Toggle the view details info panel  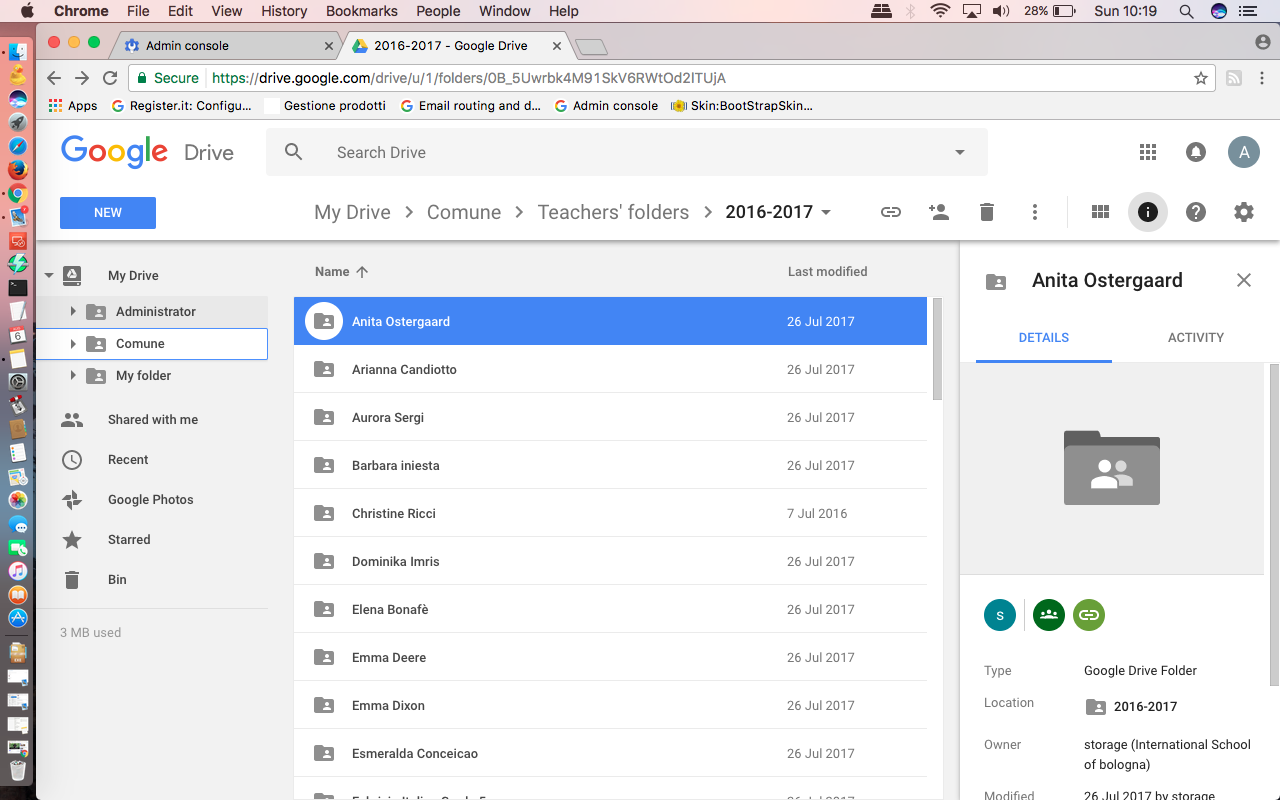(x=1148, y=212)
